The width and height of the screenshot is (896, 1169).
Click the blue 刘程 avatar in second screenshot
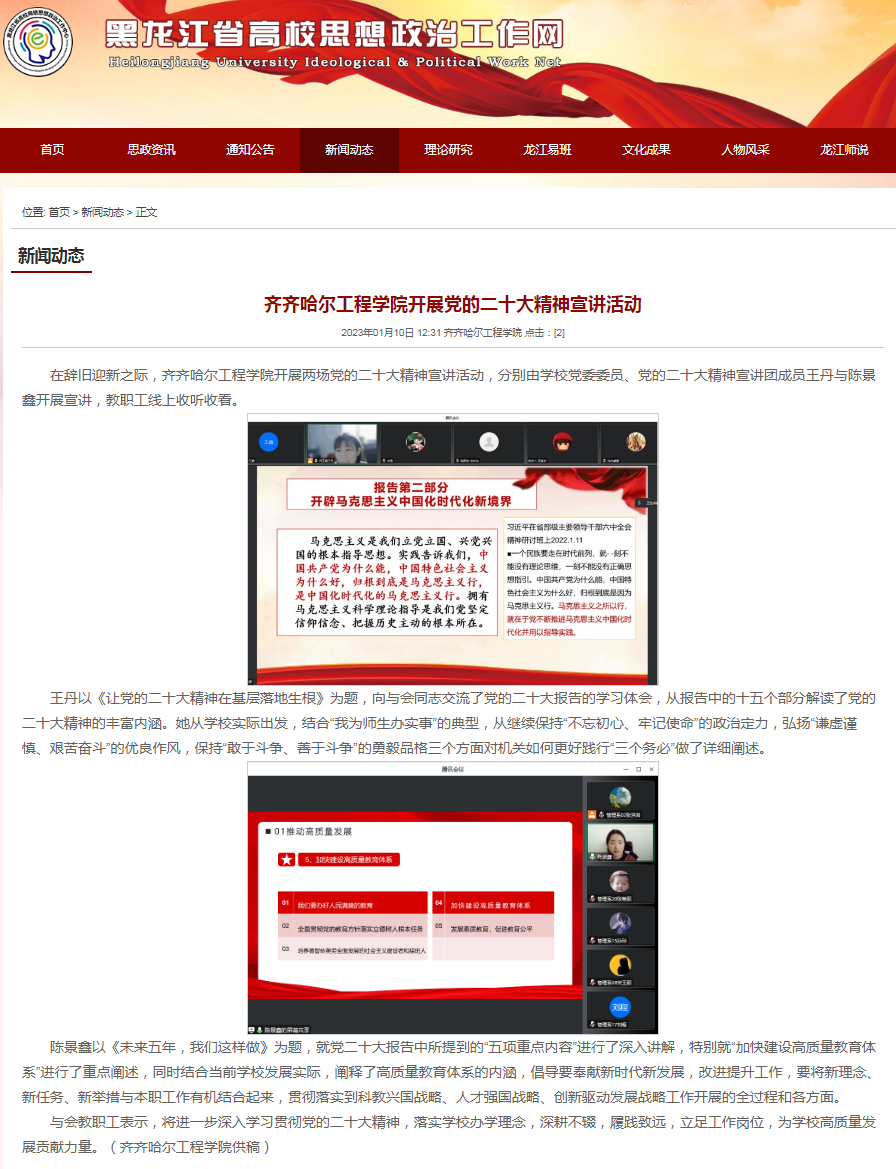click(620, 1007)
